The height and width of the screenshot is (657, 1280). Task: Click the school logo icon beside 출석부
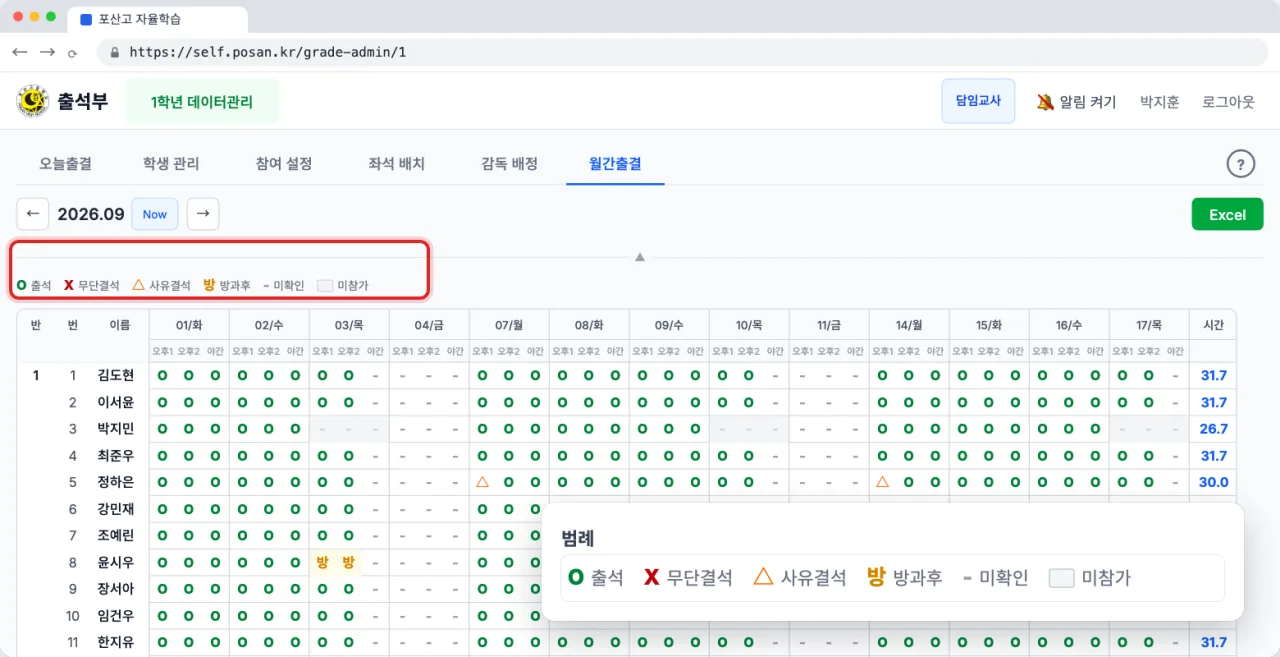click(x=32, y=101)
